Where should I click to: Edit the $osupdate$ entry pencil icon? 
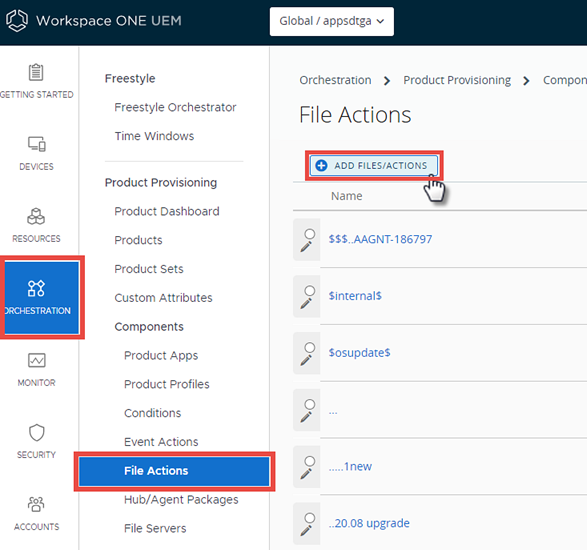pyautogui.click(x=306, y=360)
